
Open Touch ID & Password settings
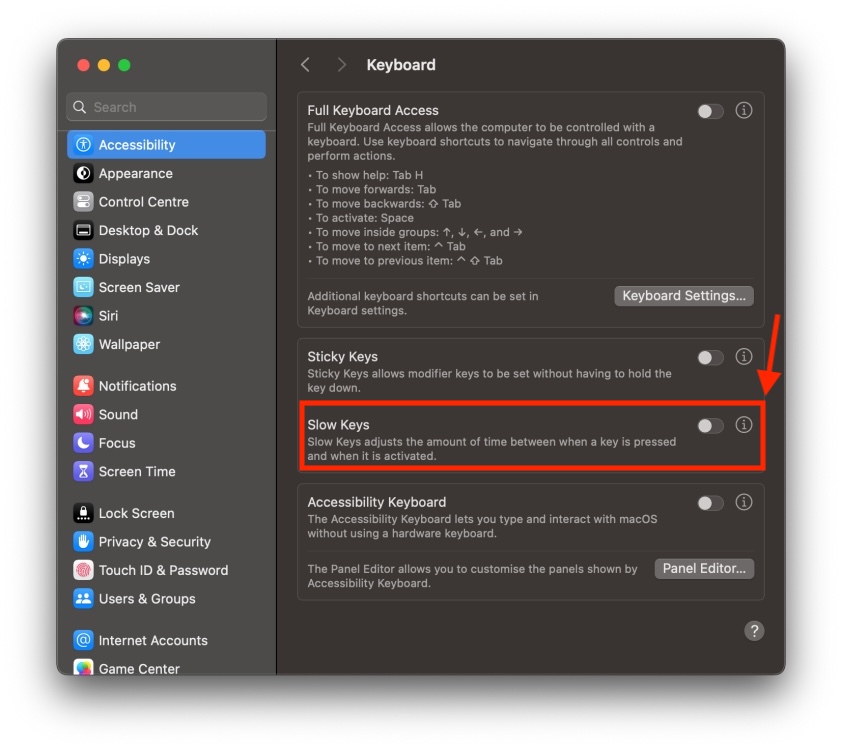pyautogui.click(x=166, y=570)
